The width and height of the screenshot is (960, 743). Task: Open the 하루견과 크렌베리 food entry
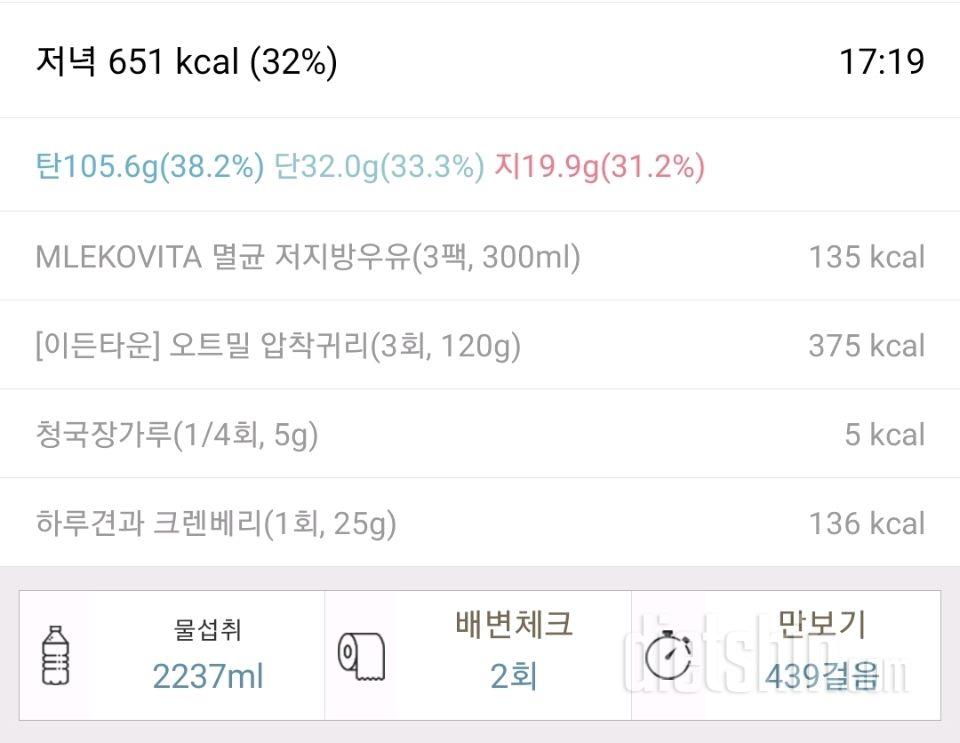pyautogui.click(x=216, y=523)
